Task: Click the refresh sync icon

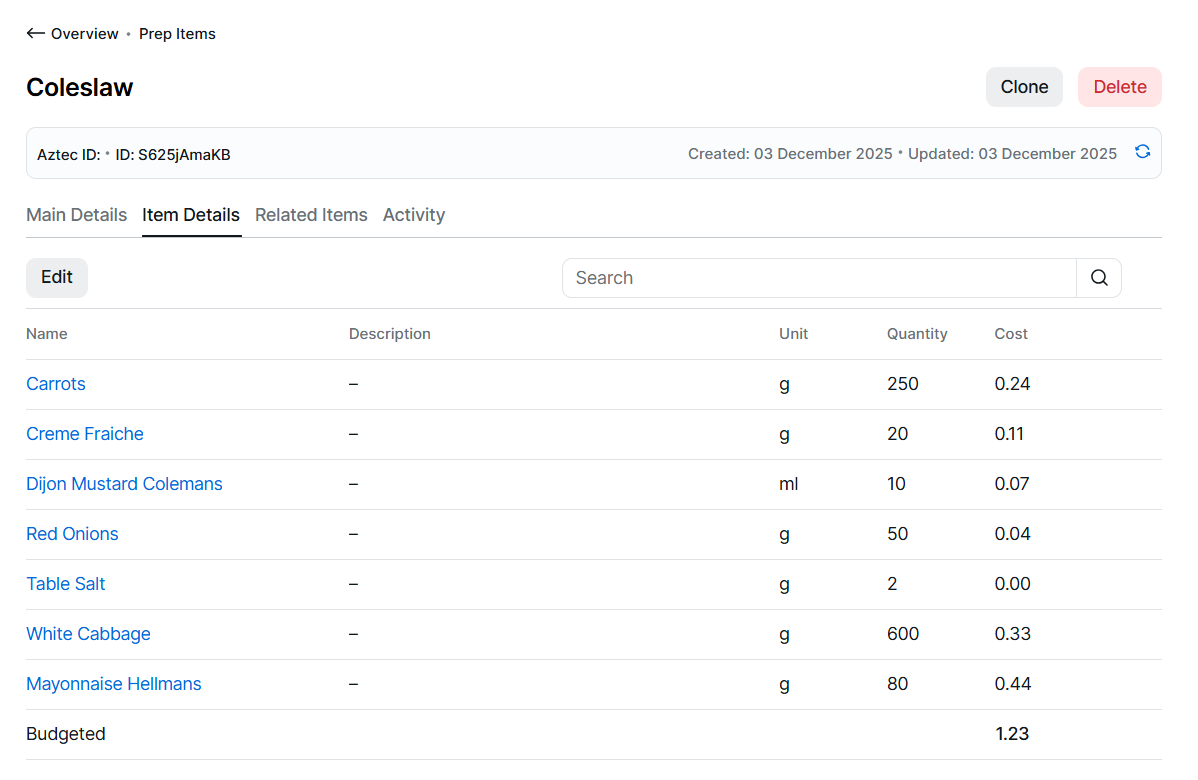Action: tap(1142, 152)
